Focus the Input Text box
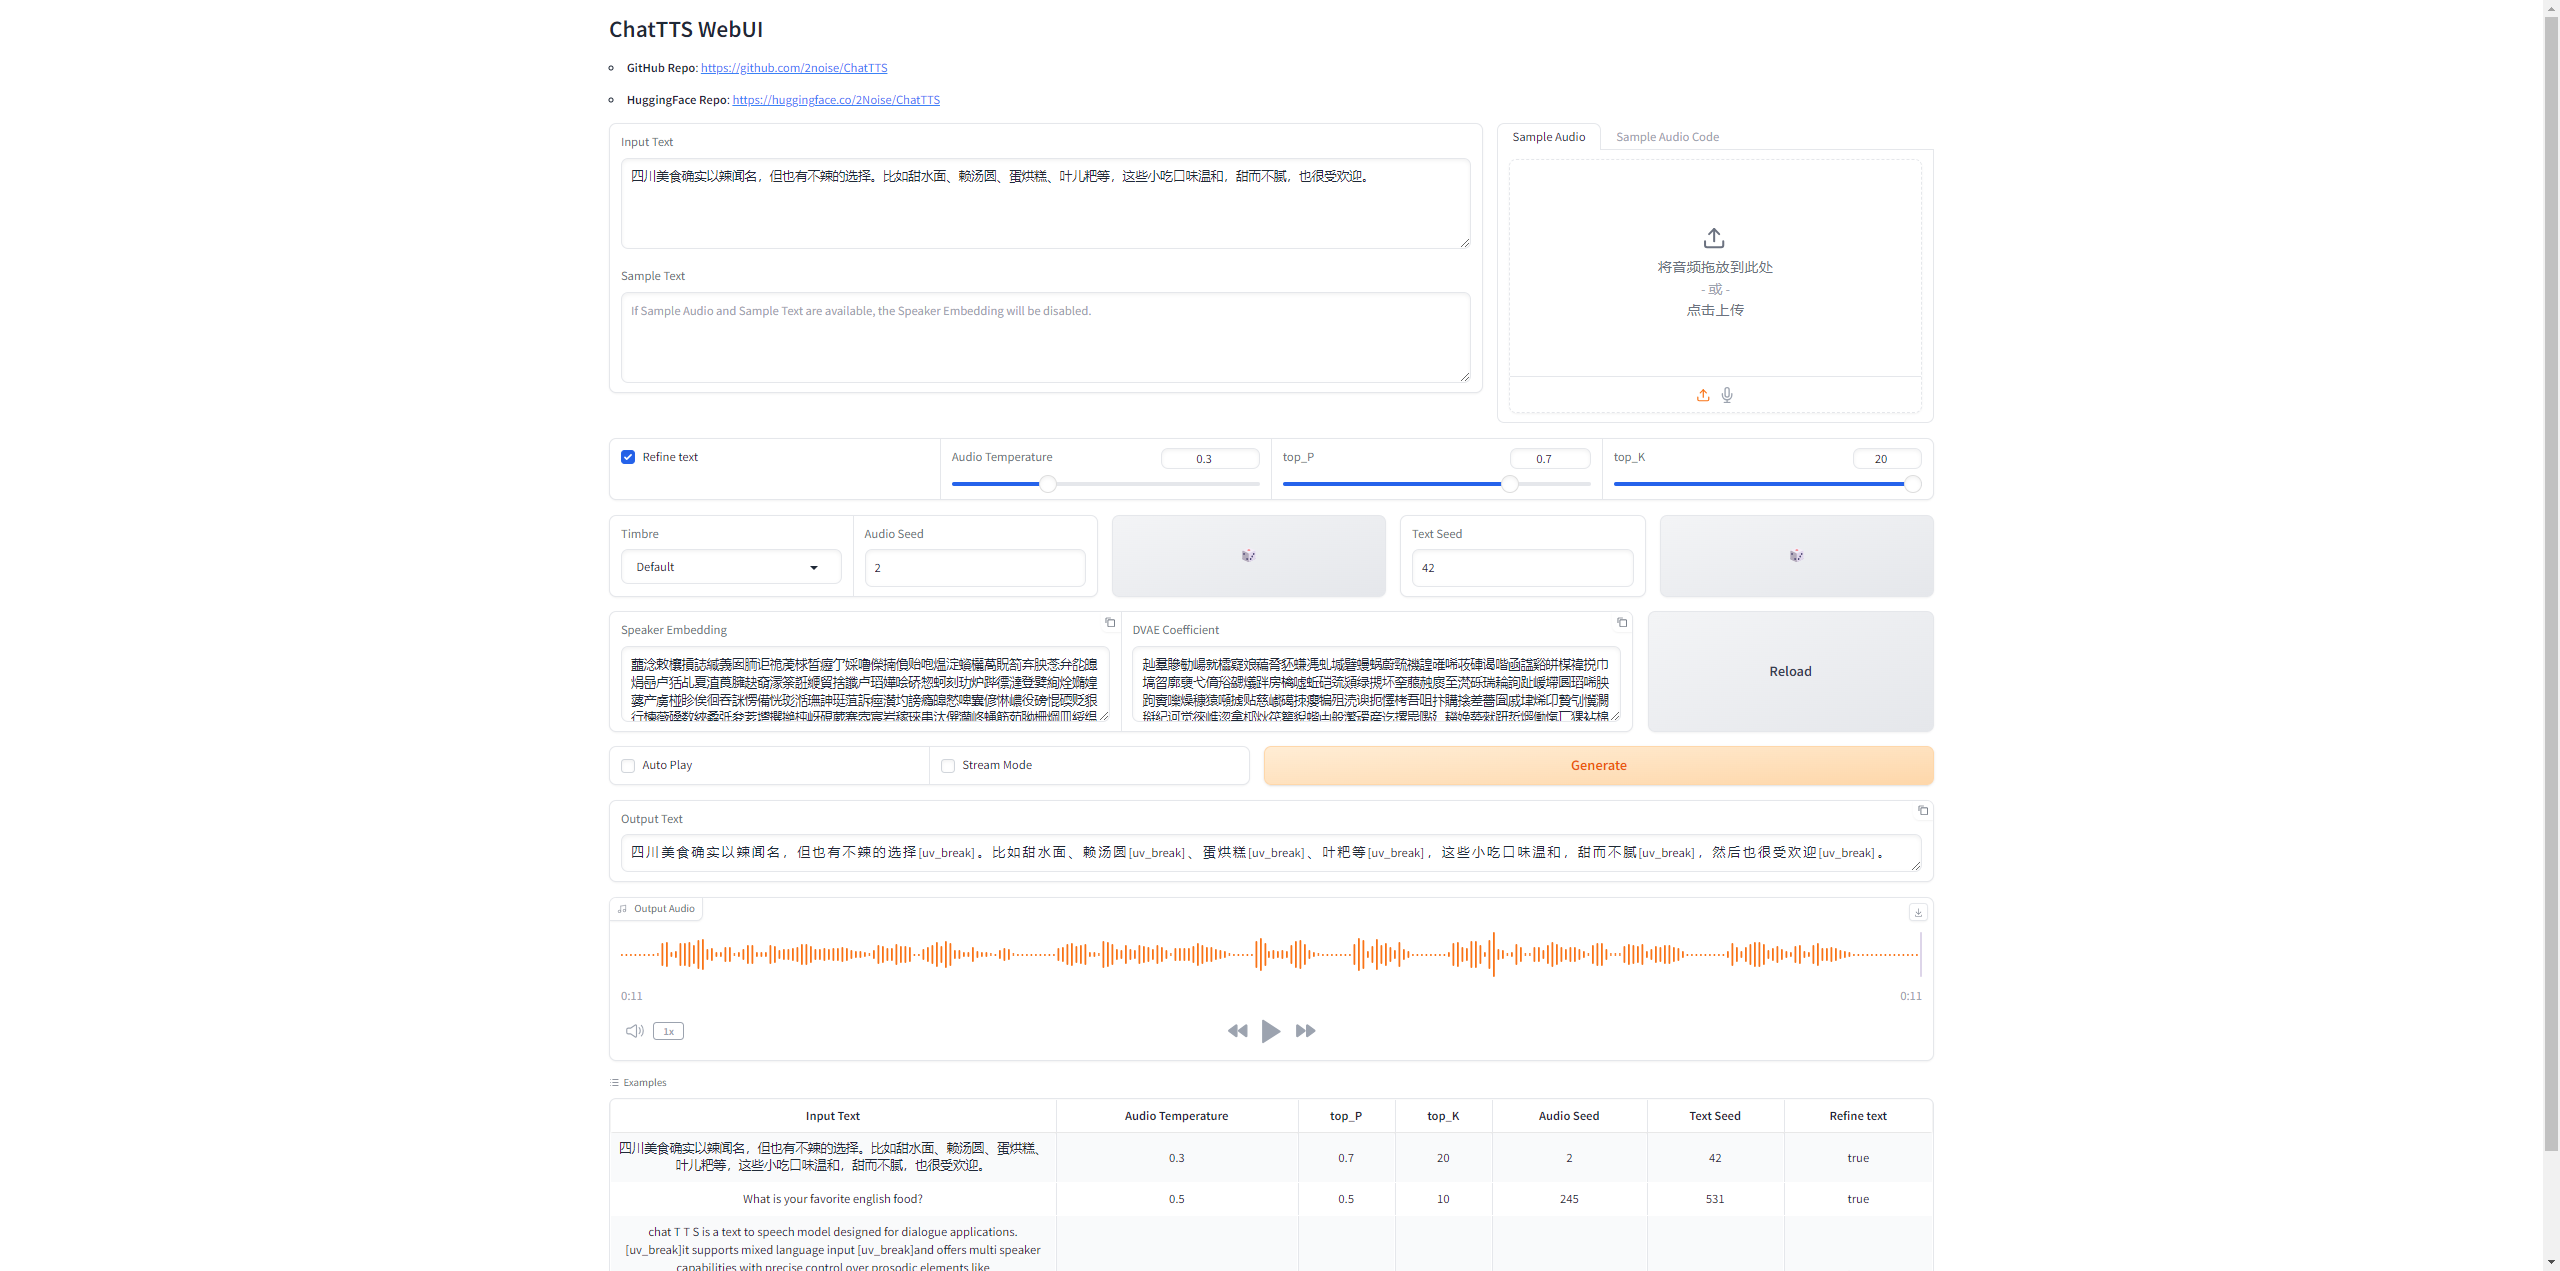The width and height of the screenshot is (2560, 1271). pos(1045,203)
